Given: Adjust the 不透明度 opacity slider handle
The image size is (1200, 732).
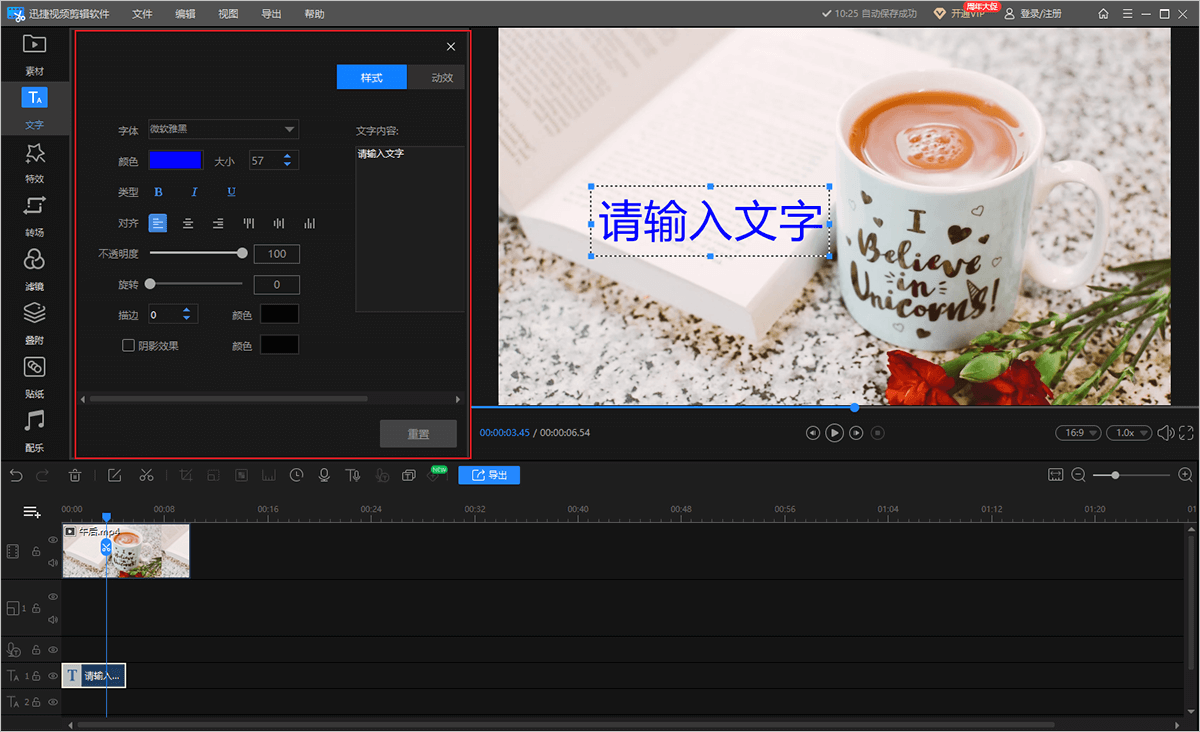Looking at the screenshot, I should point(242,254).
